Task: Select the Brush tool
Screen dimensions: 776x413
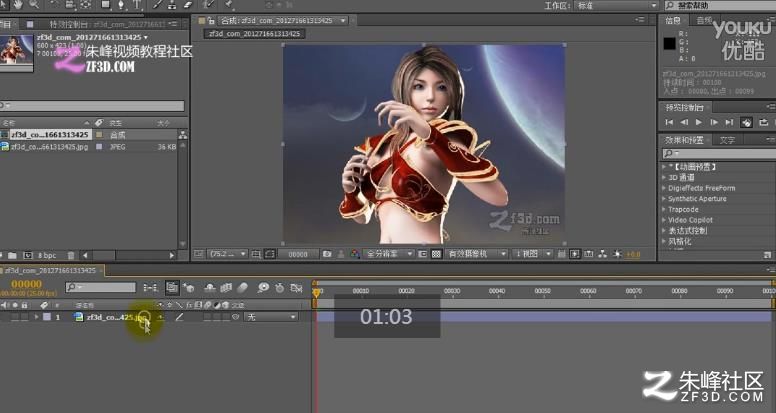Action: click(x=157, y=4)
